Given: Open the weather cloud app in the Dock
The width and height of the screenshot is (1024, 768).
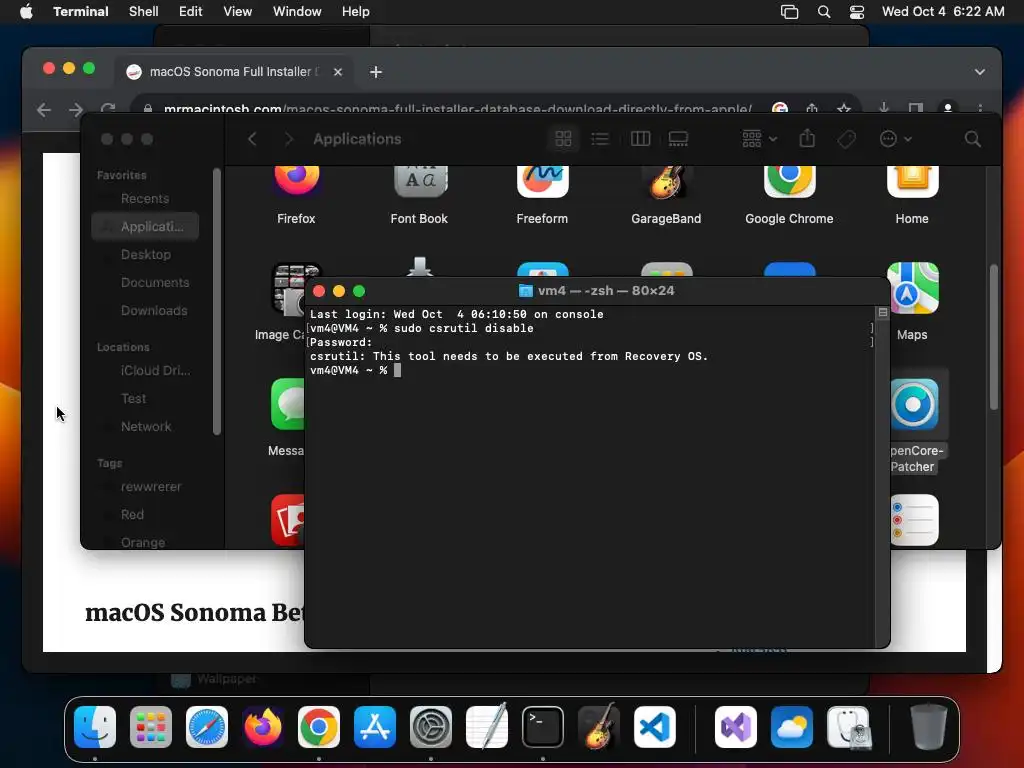Looking at the screenshot, I should point(792,727).
